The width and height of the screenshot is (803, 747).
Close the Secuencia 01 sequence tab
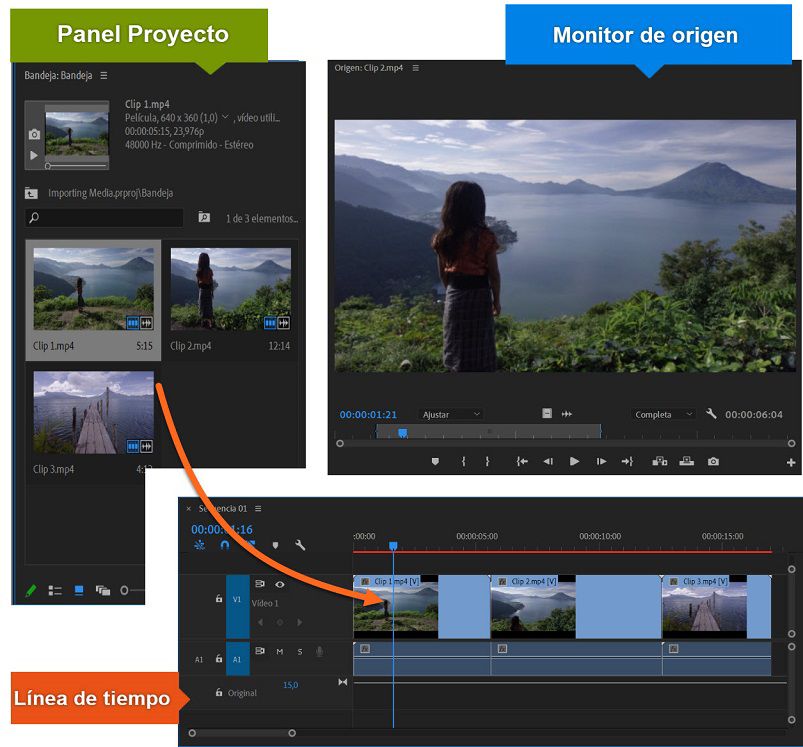188,508
